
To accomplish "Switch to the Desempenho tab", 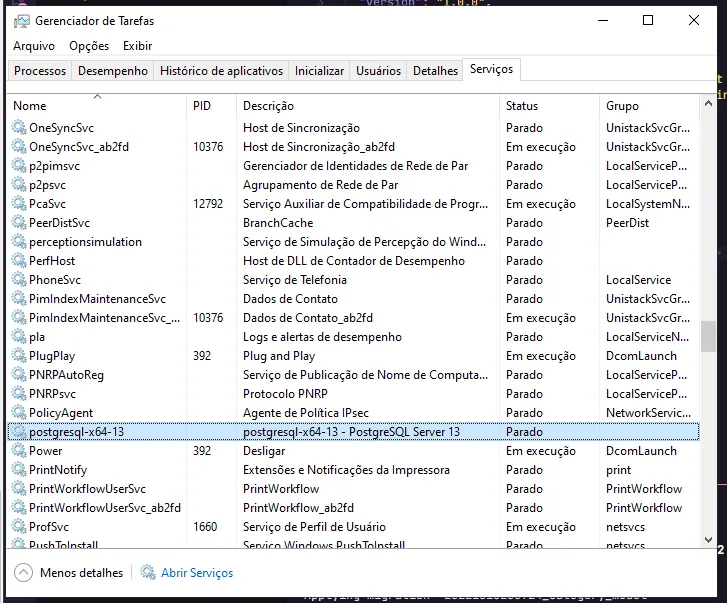I will (113, 71).
